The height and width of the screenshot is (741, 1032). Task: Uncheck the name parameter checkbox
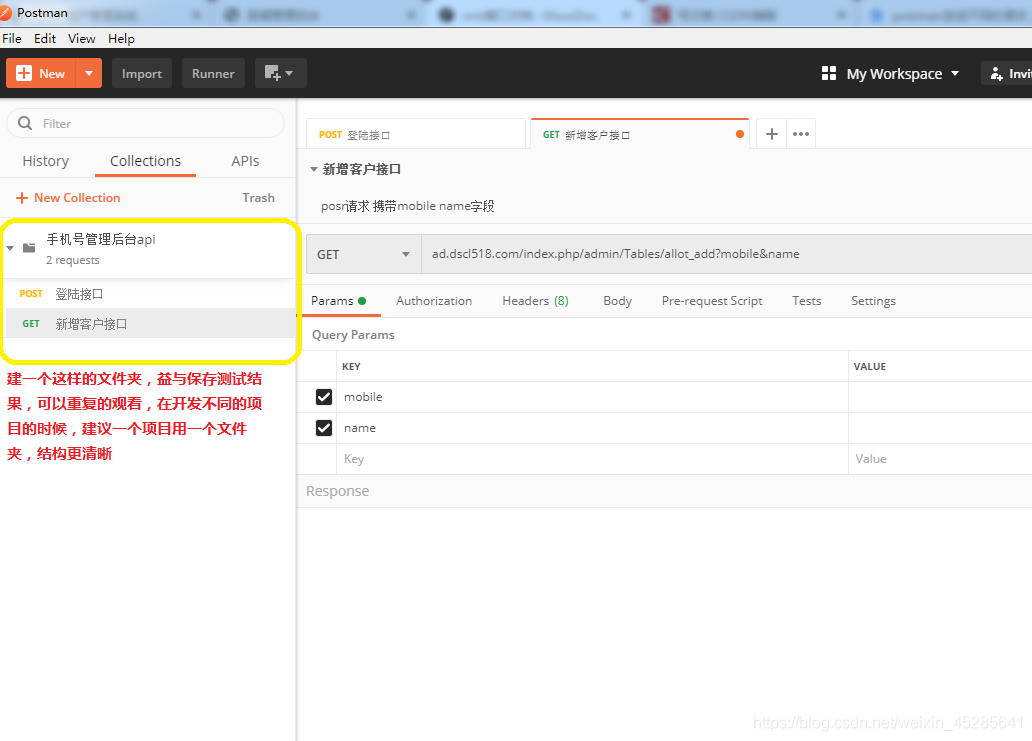[323, 428]
